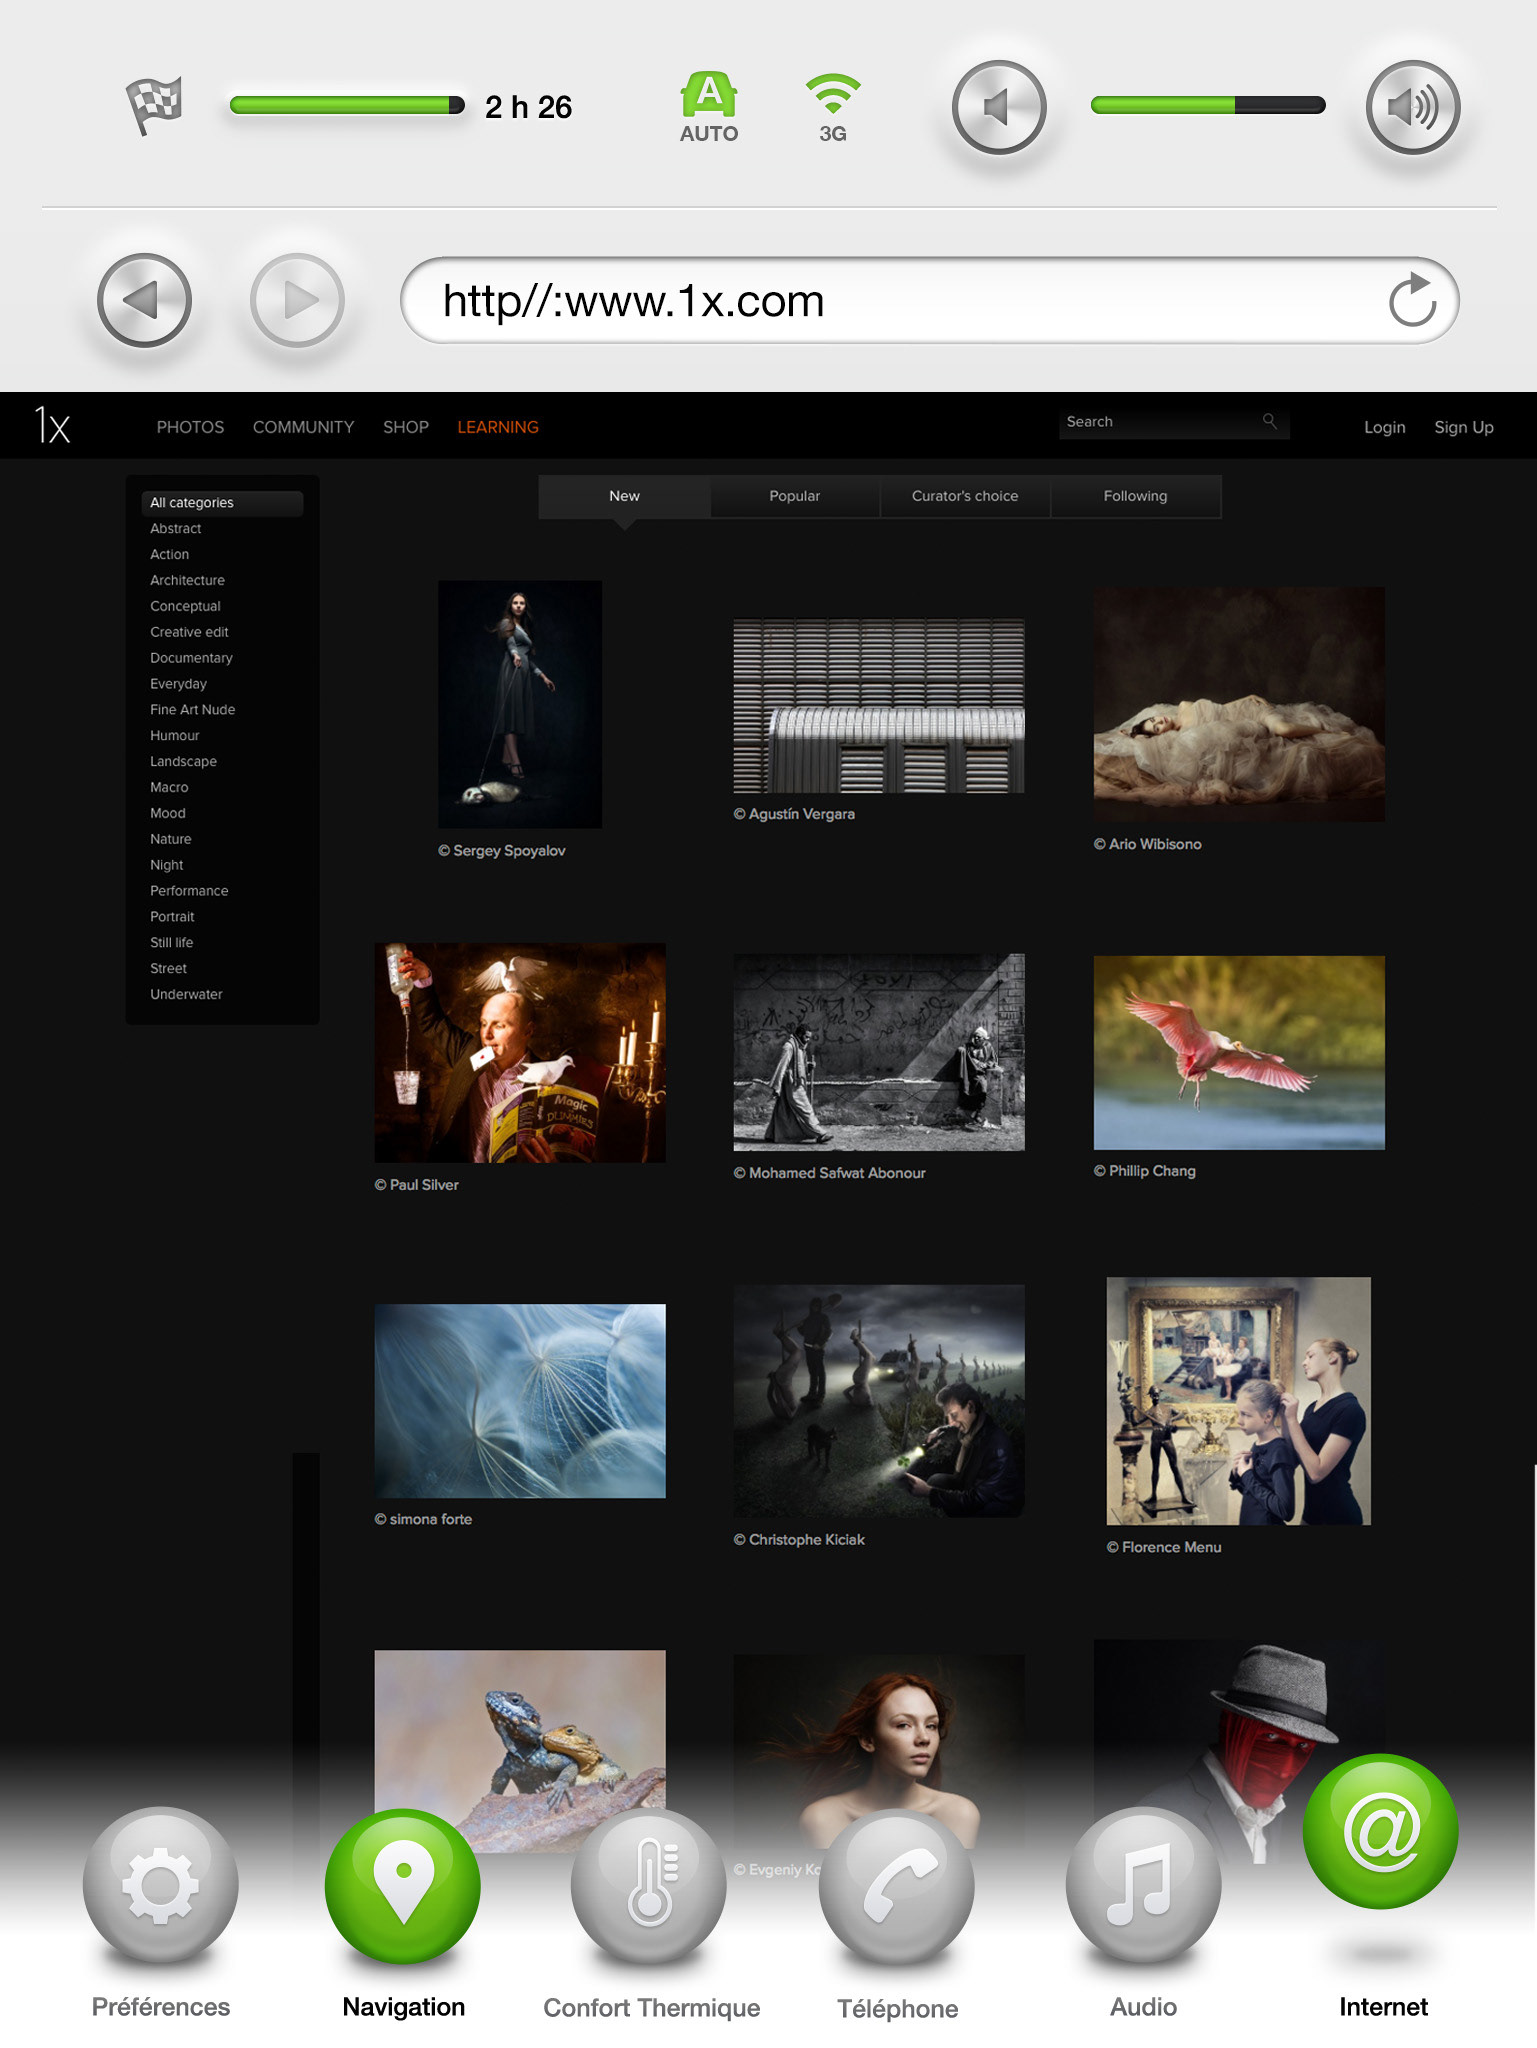Select the Night category
The height and width of the screenshot is (2048, 1537).
(x=166, y=866)
